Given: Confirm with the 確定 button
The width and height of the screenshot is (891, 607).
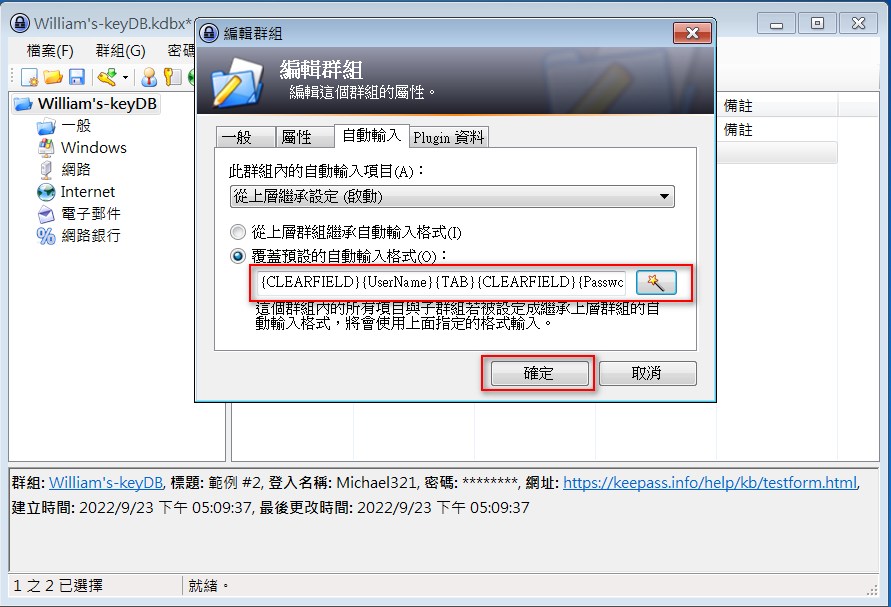Looking at the screenshot, I should point(539,373).
